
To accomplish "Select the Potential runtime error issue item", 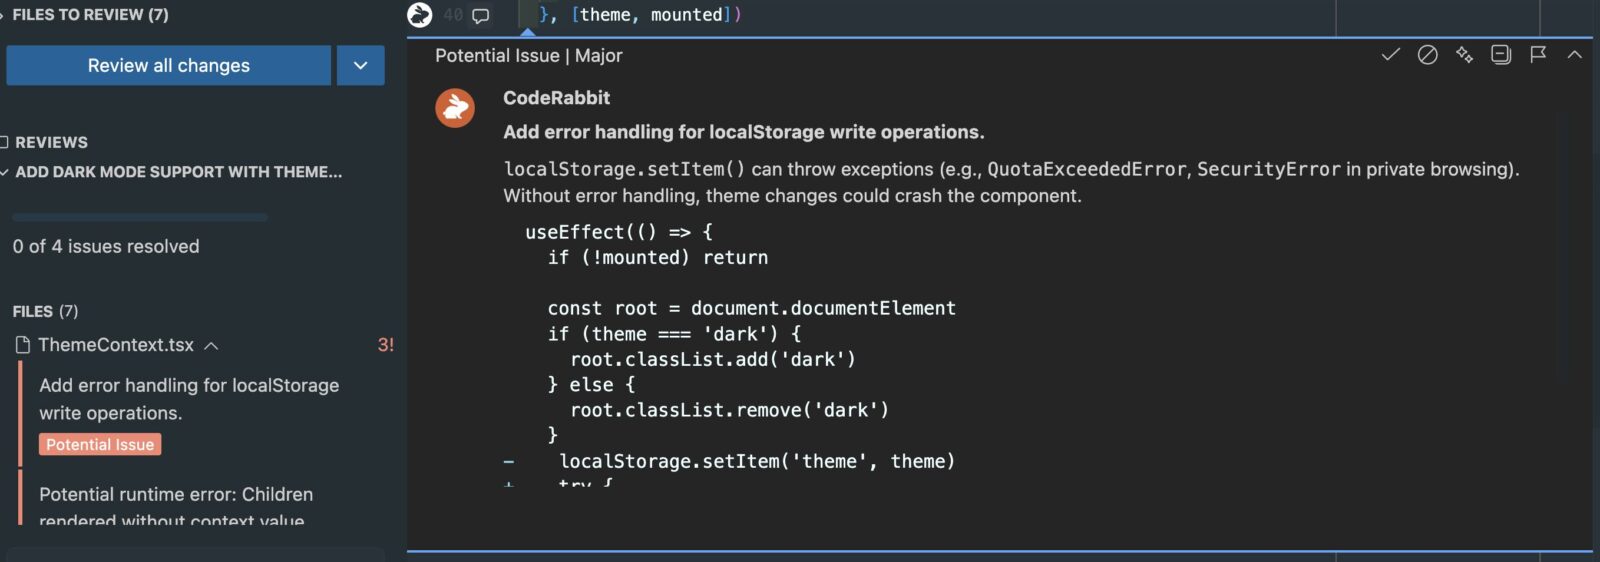I will (176, 495).
